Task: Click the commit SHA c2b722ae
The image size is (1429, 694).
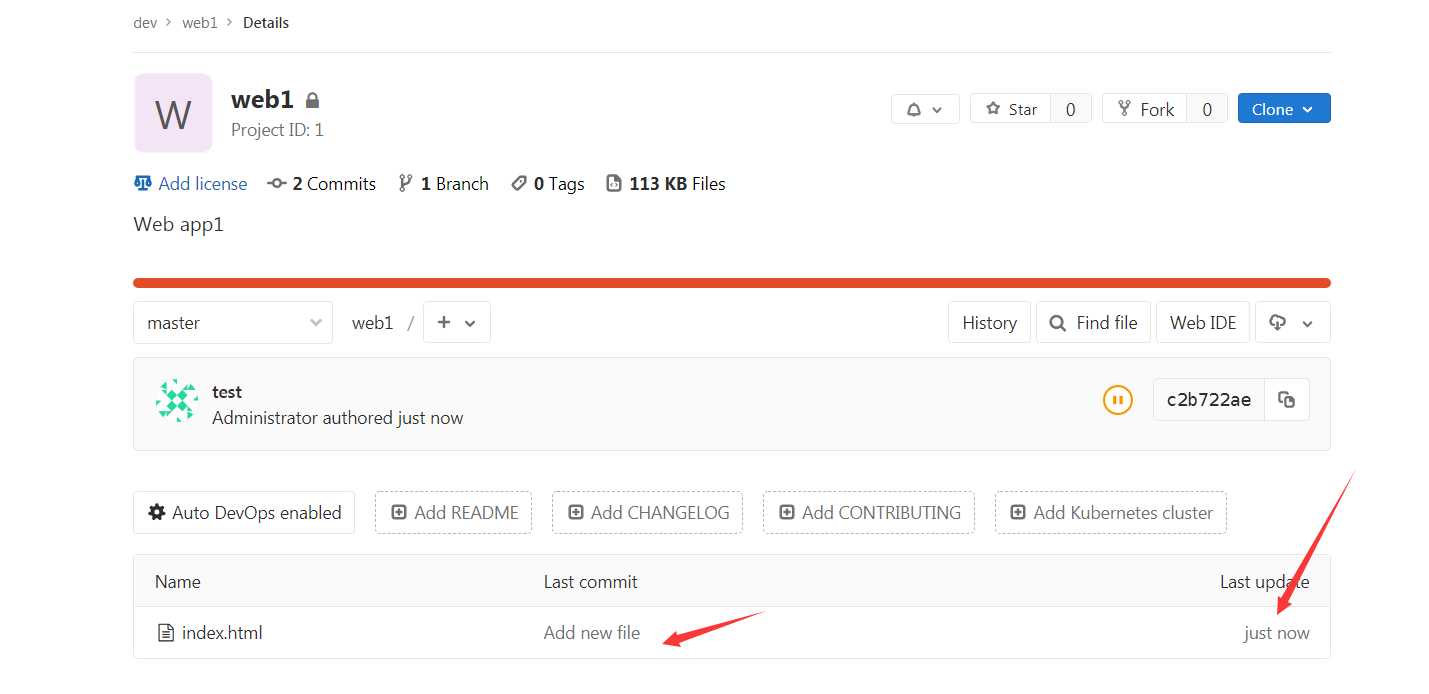Action: click(x=1209, y=400)
